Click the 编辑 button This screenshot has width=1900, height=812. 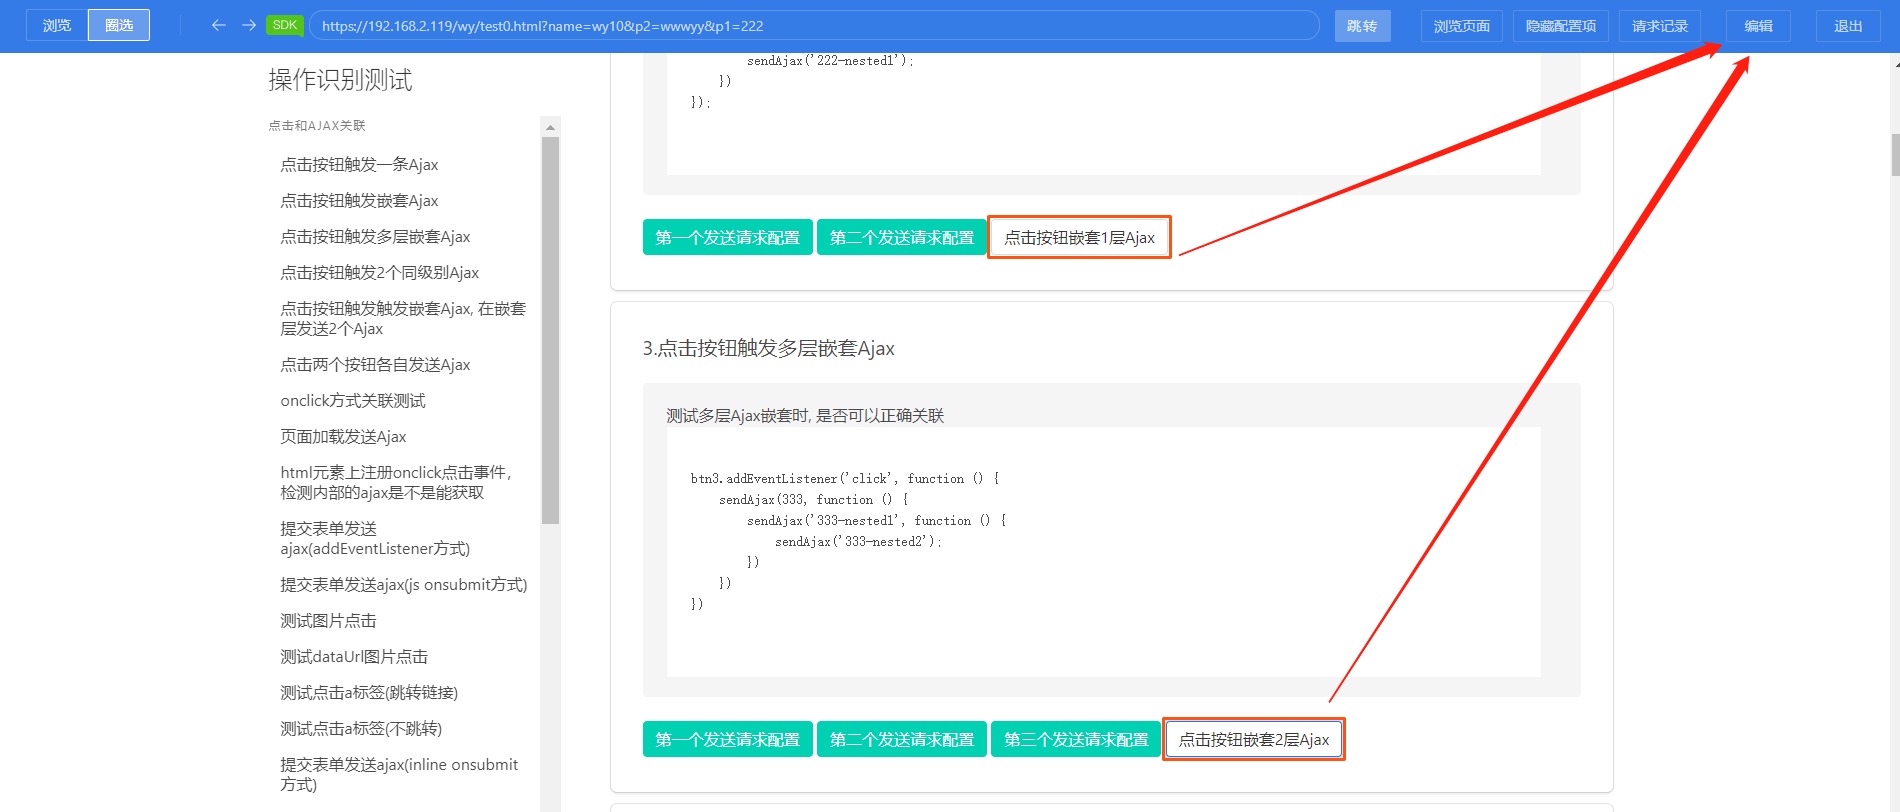1759,26
